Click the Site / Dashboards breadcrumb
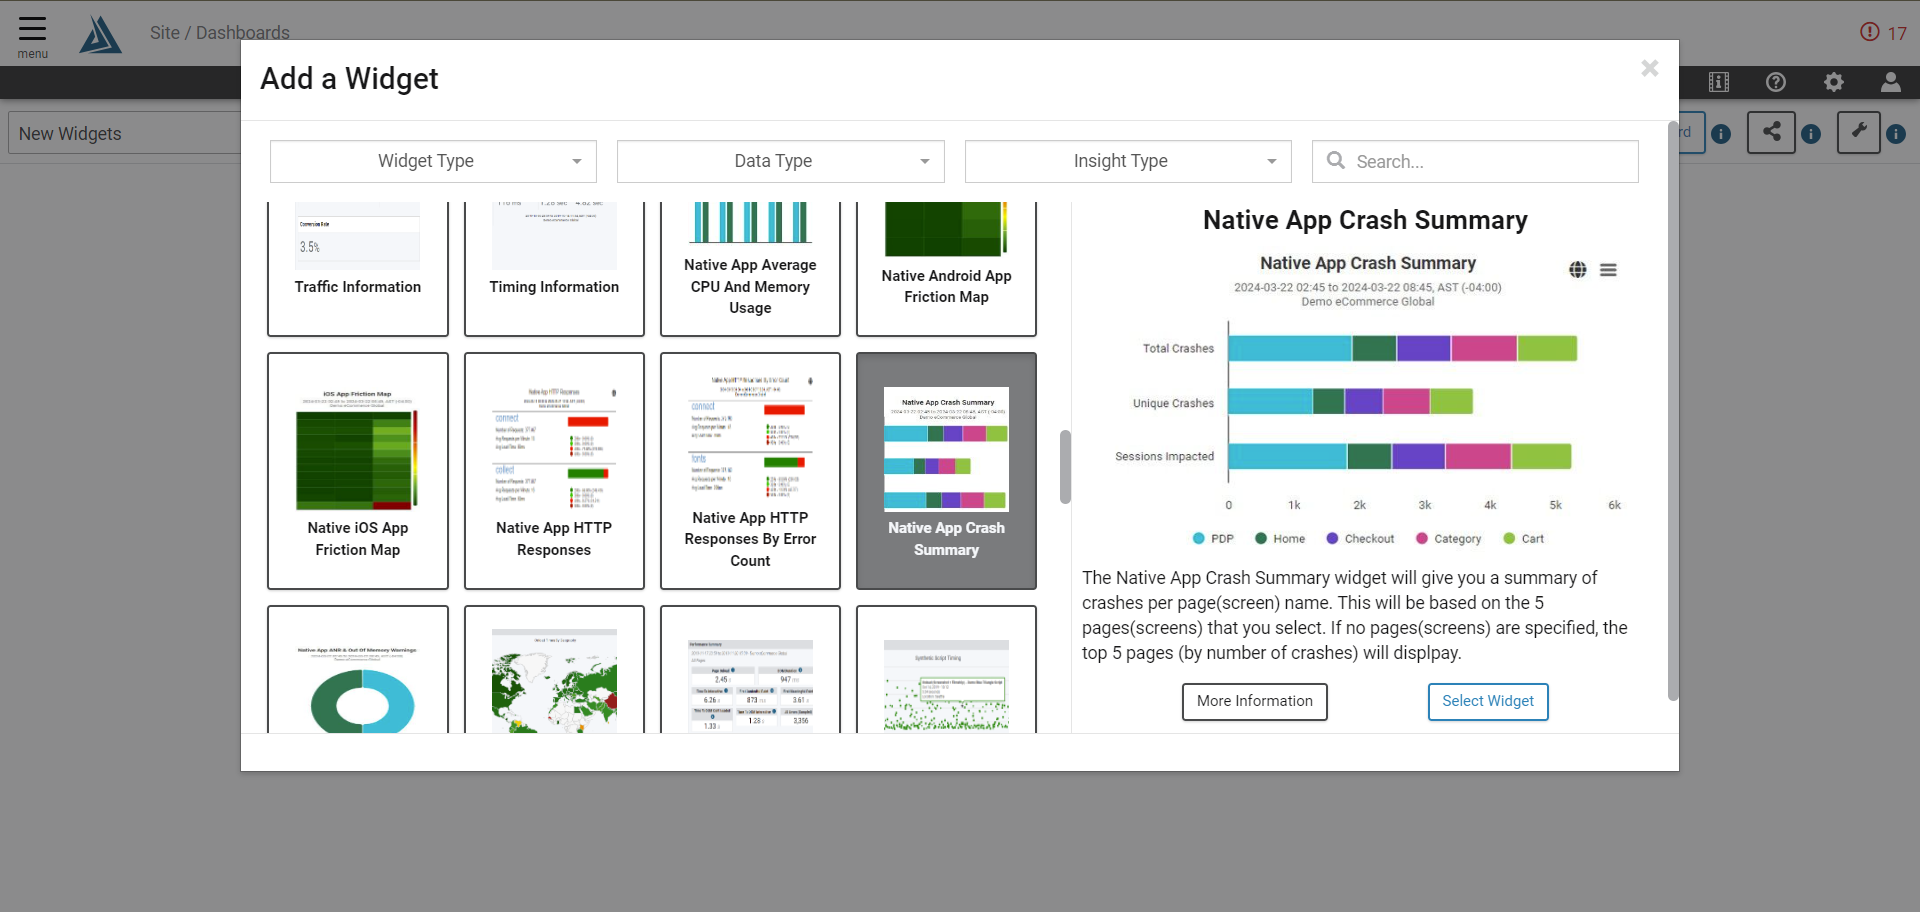 (x=220, y=32)
